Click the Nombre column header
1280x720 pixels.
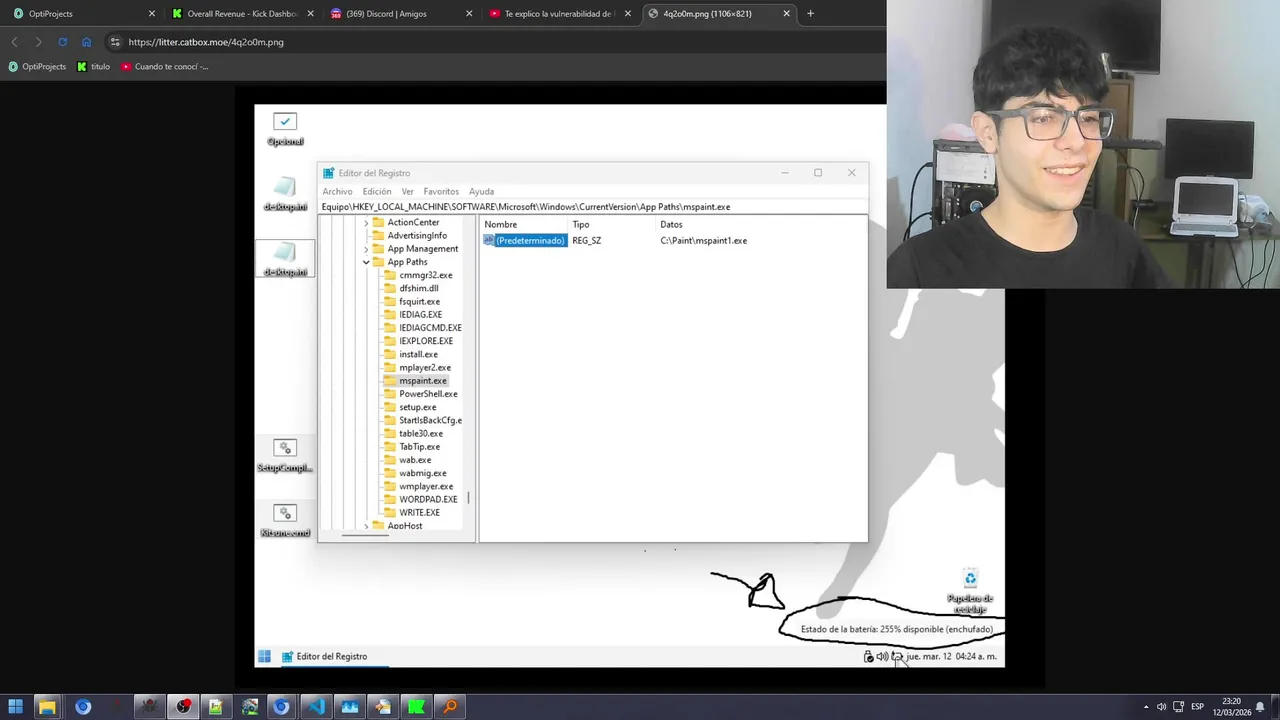501,225
